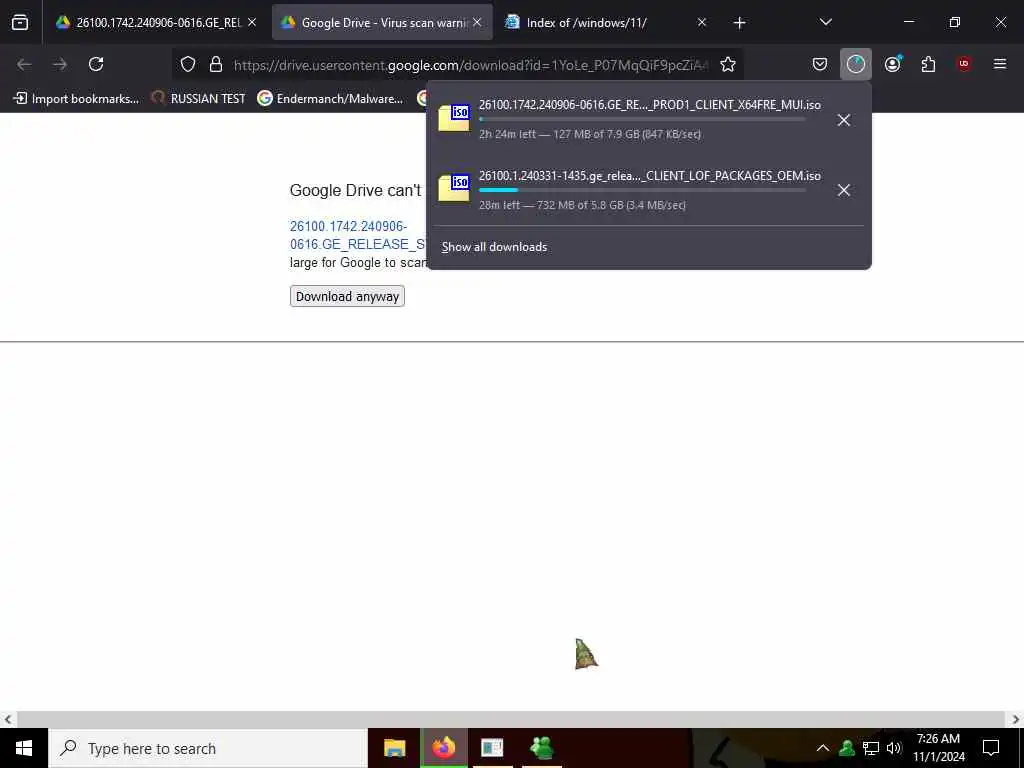
Task: Close the Index of /windows/11/ tab
Action: [x=702, y=22]
